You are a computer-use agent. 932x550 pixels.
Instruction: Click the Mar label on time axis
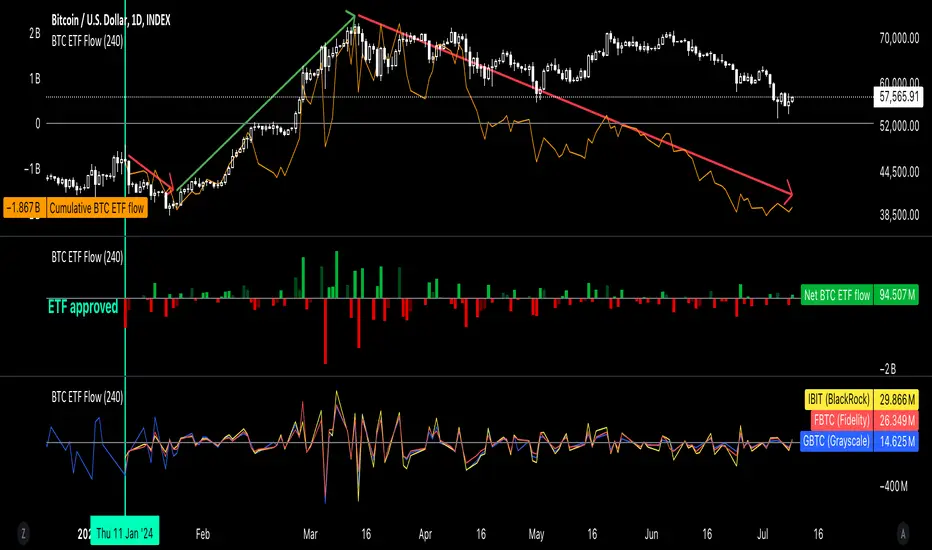[310, 534]
